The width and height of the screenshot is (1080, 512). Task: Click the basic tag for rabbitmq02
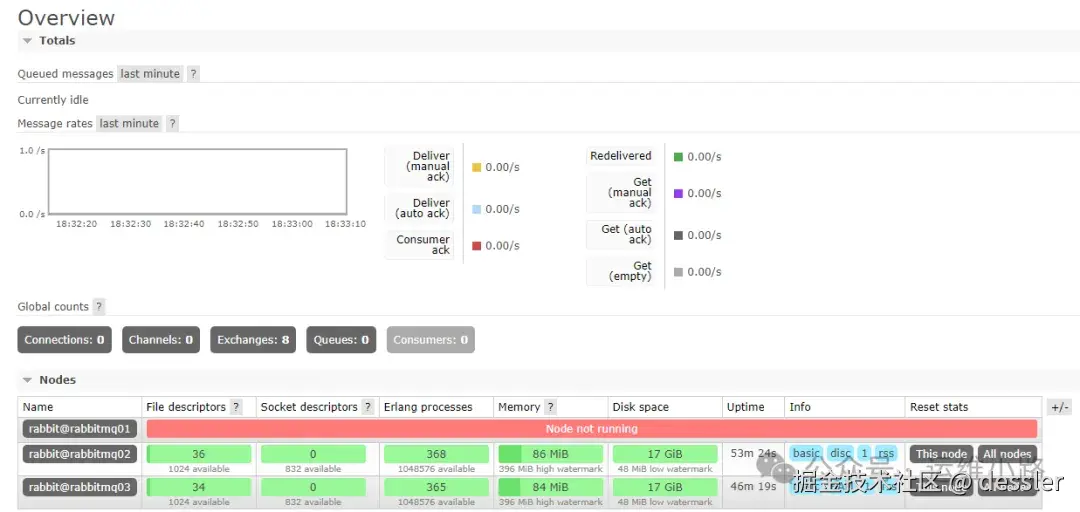[807, 453]
